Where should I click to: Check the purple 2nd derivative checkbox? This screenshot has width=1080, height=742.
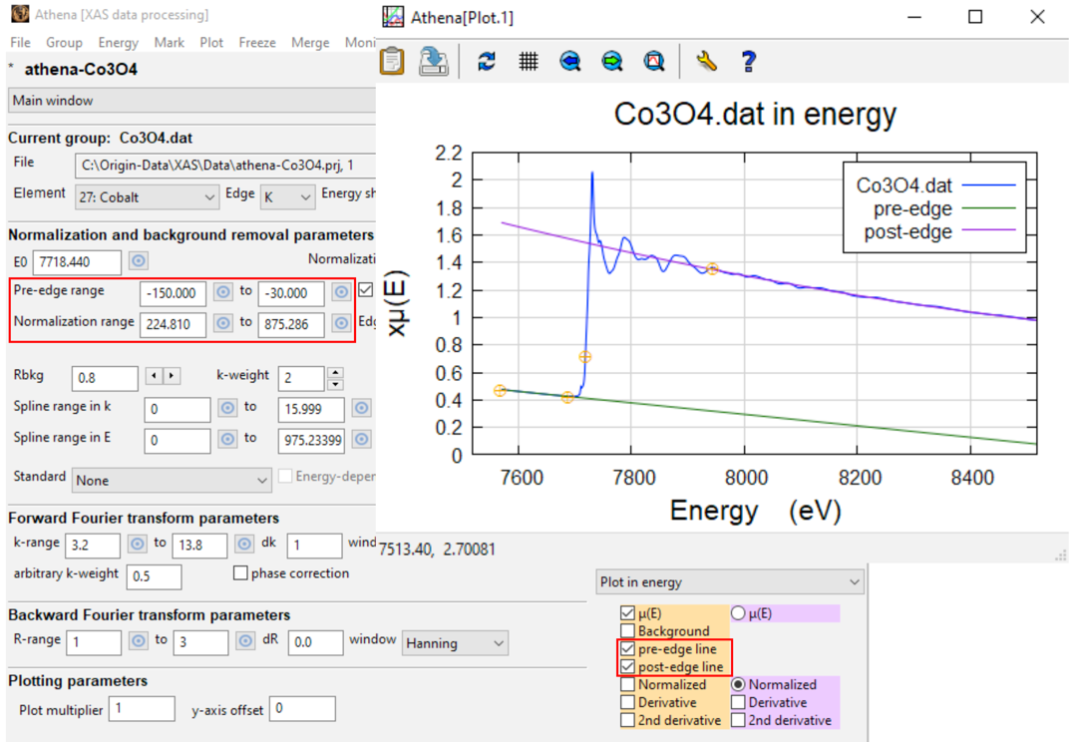tap(738, 721)
